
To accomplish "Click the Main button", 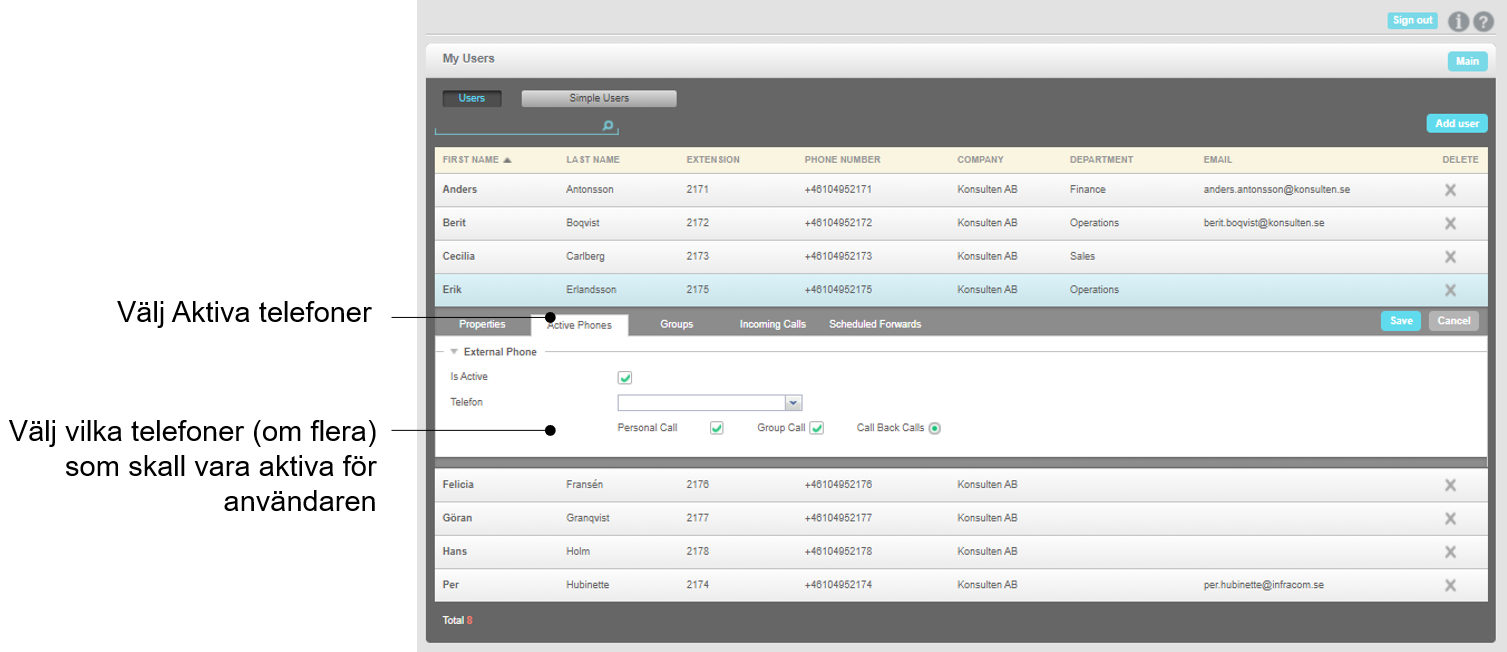I will [x=1467, y=61].
